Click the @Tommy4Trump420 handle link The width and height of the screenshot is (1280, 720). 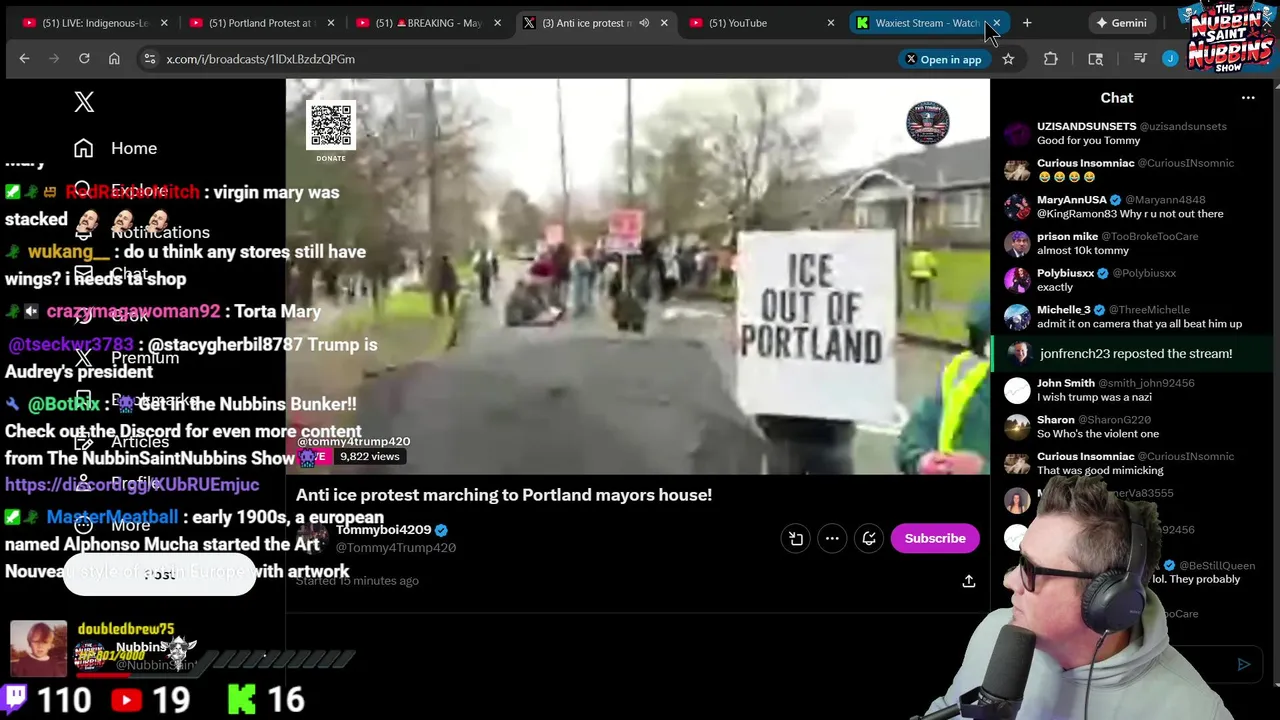coord(396,548)
